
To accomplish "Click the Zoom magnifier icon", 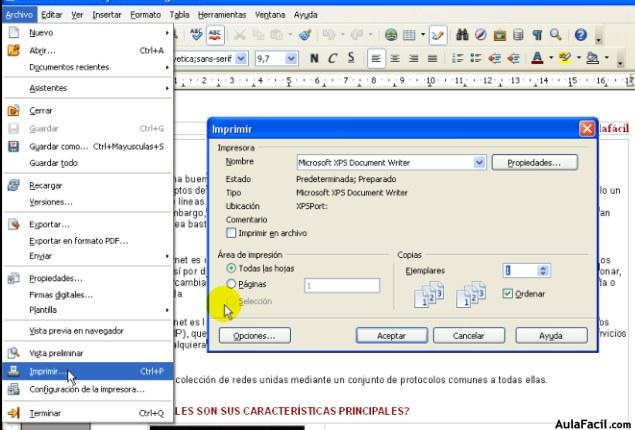I will (556, 35).
